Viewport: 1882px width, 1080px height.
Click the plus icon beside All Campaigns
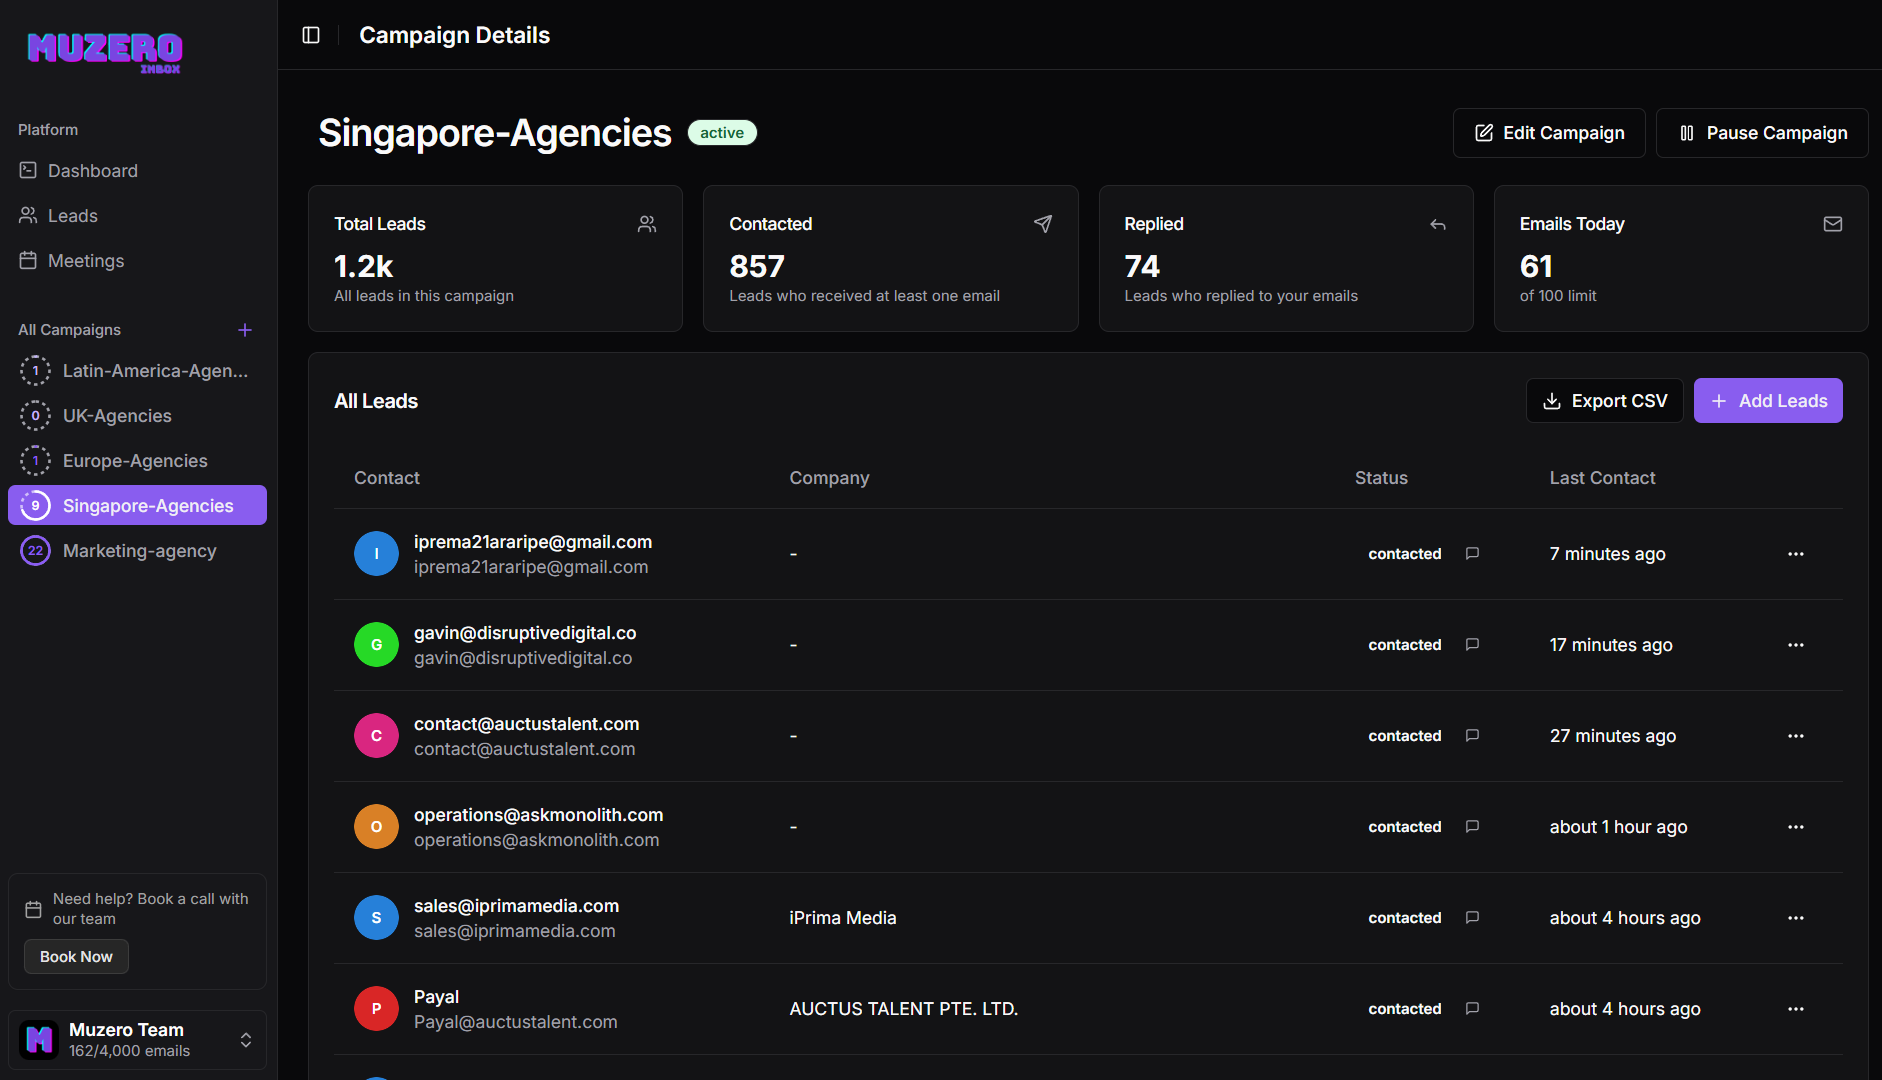pos(245,330)
